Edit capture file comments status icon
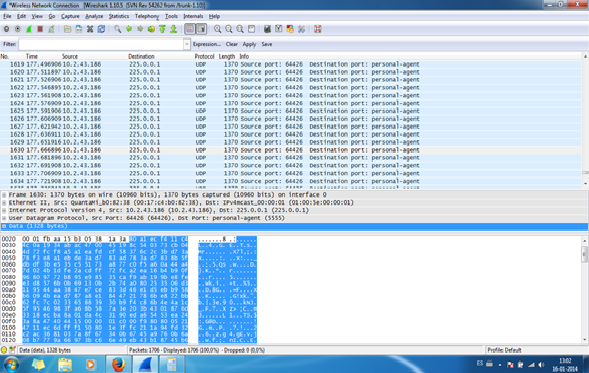This screenshot has height=373, width=589. (12, 350)
